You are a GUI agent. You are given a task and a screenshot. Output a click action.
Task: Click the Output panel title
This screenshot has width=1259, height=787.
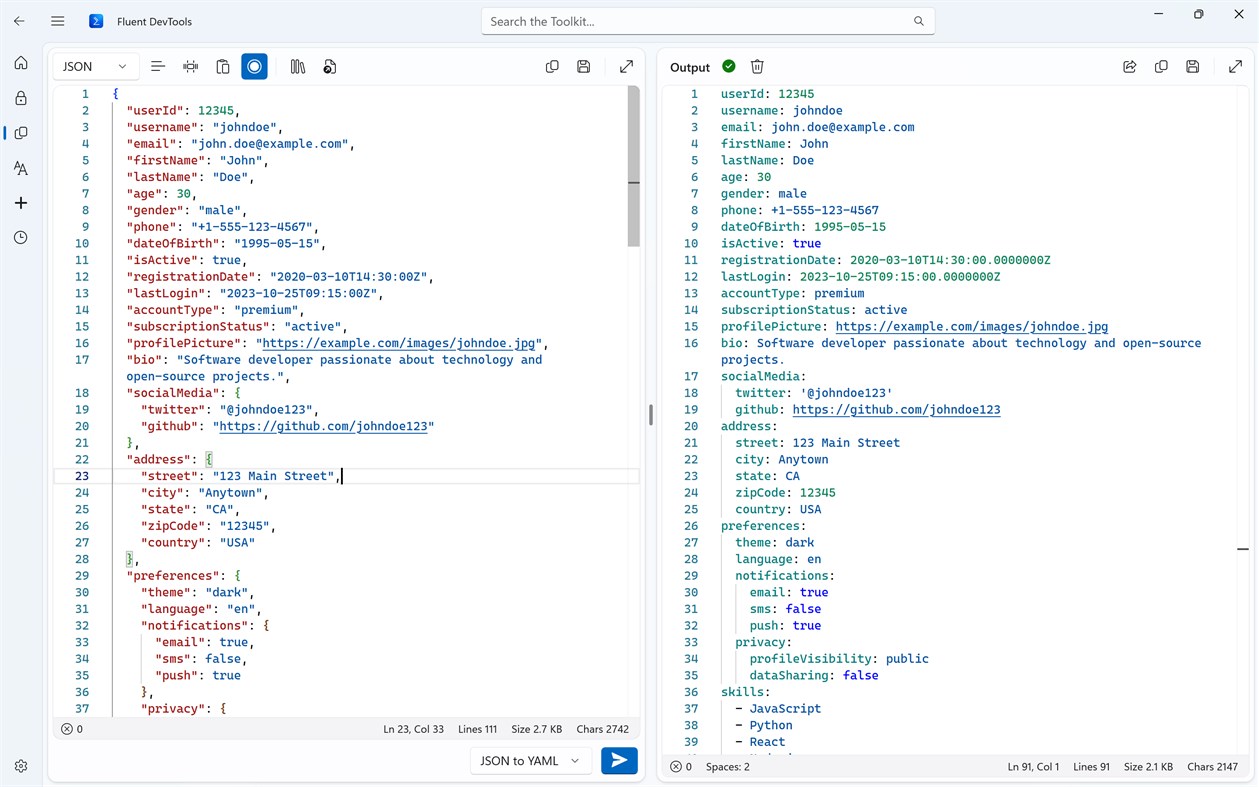pyautogui.click(x=690, y=67)
